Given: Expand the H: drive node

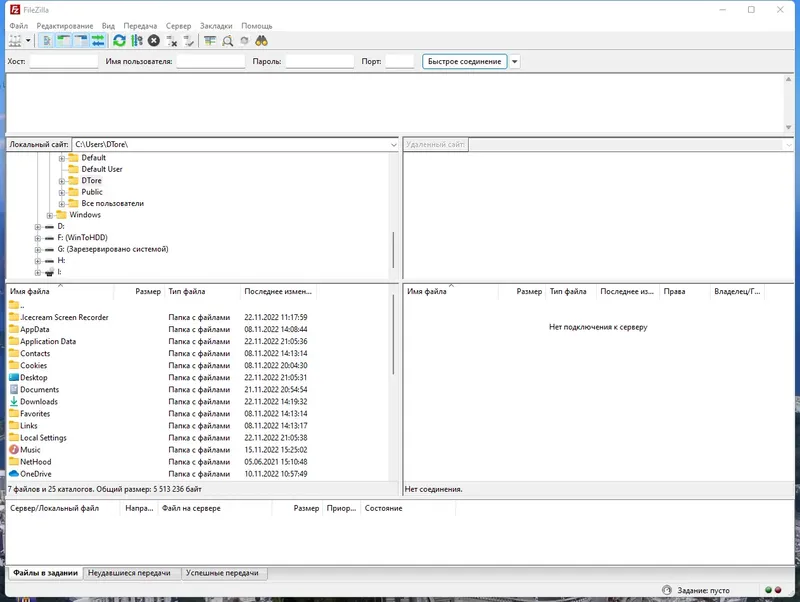Looking at the screenshot, I should pos(38,261).
